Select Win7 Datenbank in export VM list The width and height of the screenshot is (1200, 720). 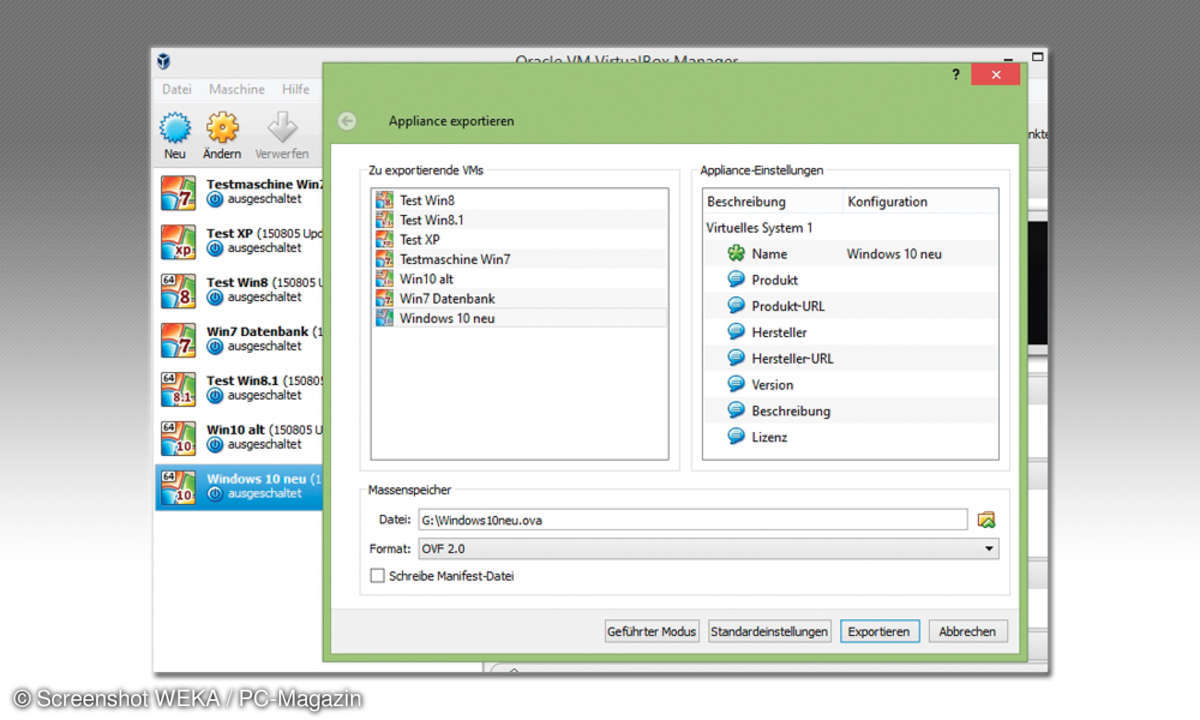coord(518,298)
